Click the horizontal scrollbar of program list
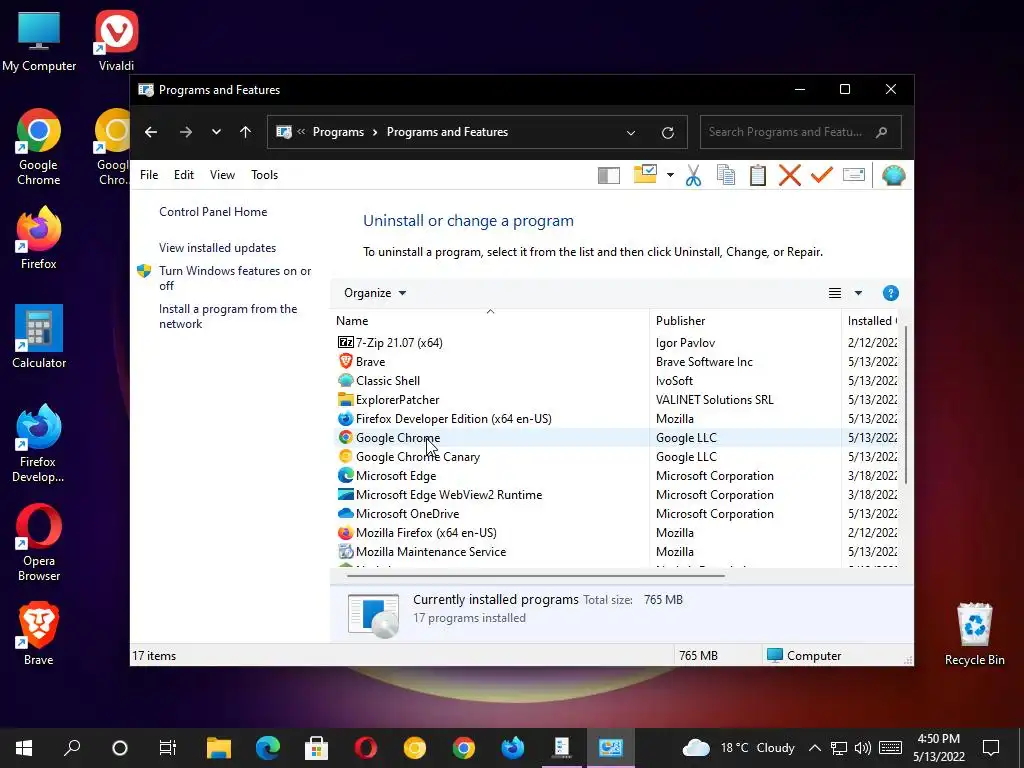Viewport: 1024px width, 768px height. (536, 576)
